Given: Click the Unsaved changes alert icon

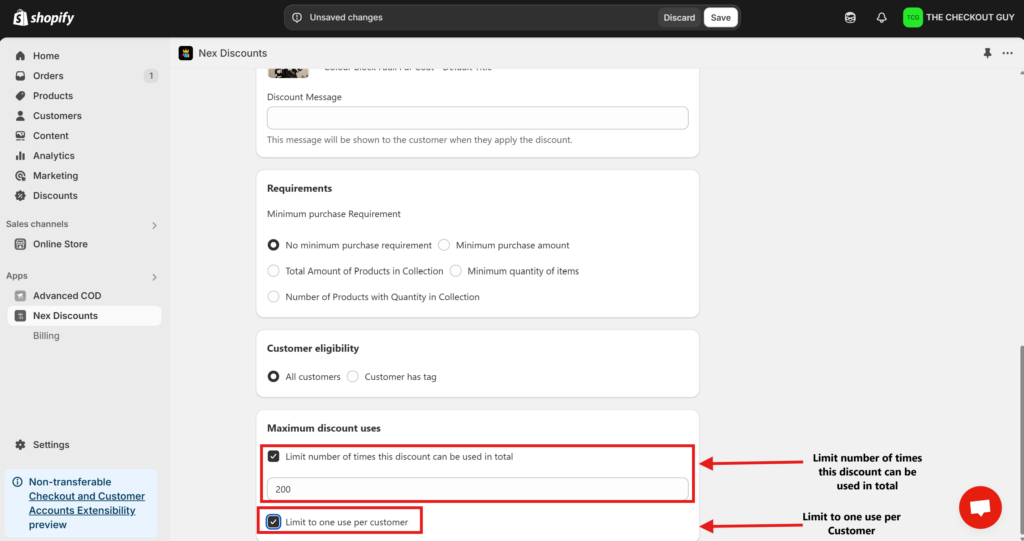Looking at the screenshot, I should [297, 18].
